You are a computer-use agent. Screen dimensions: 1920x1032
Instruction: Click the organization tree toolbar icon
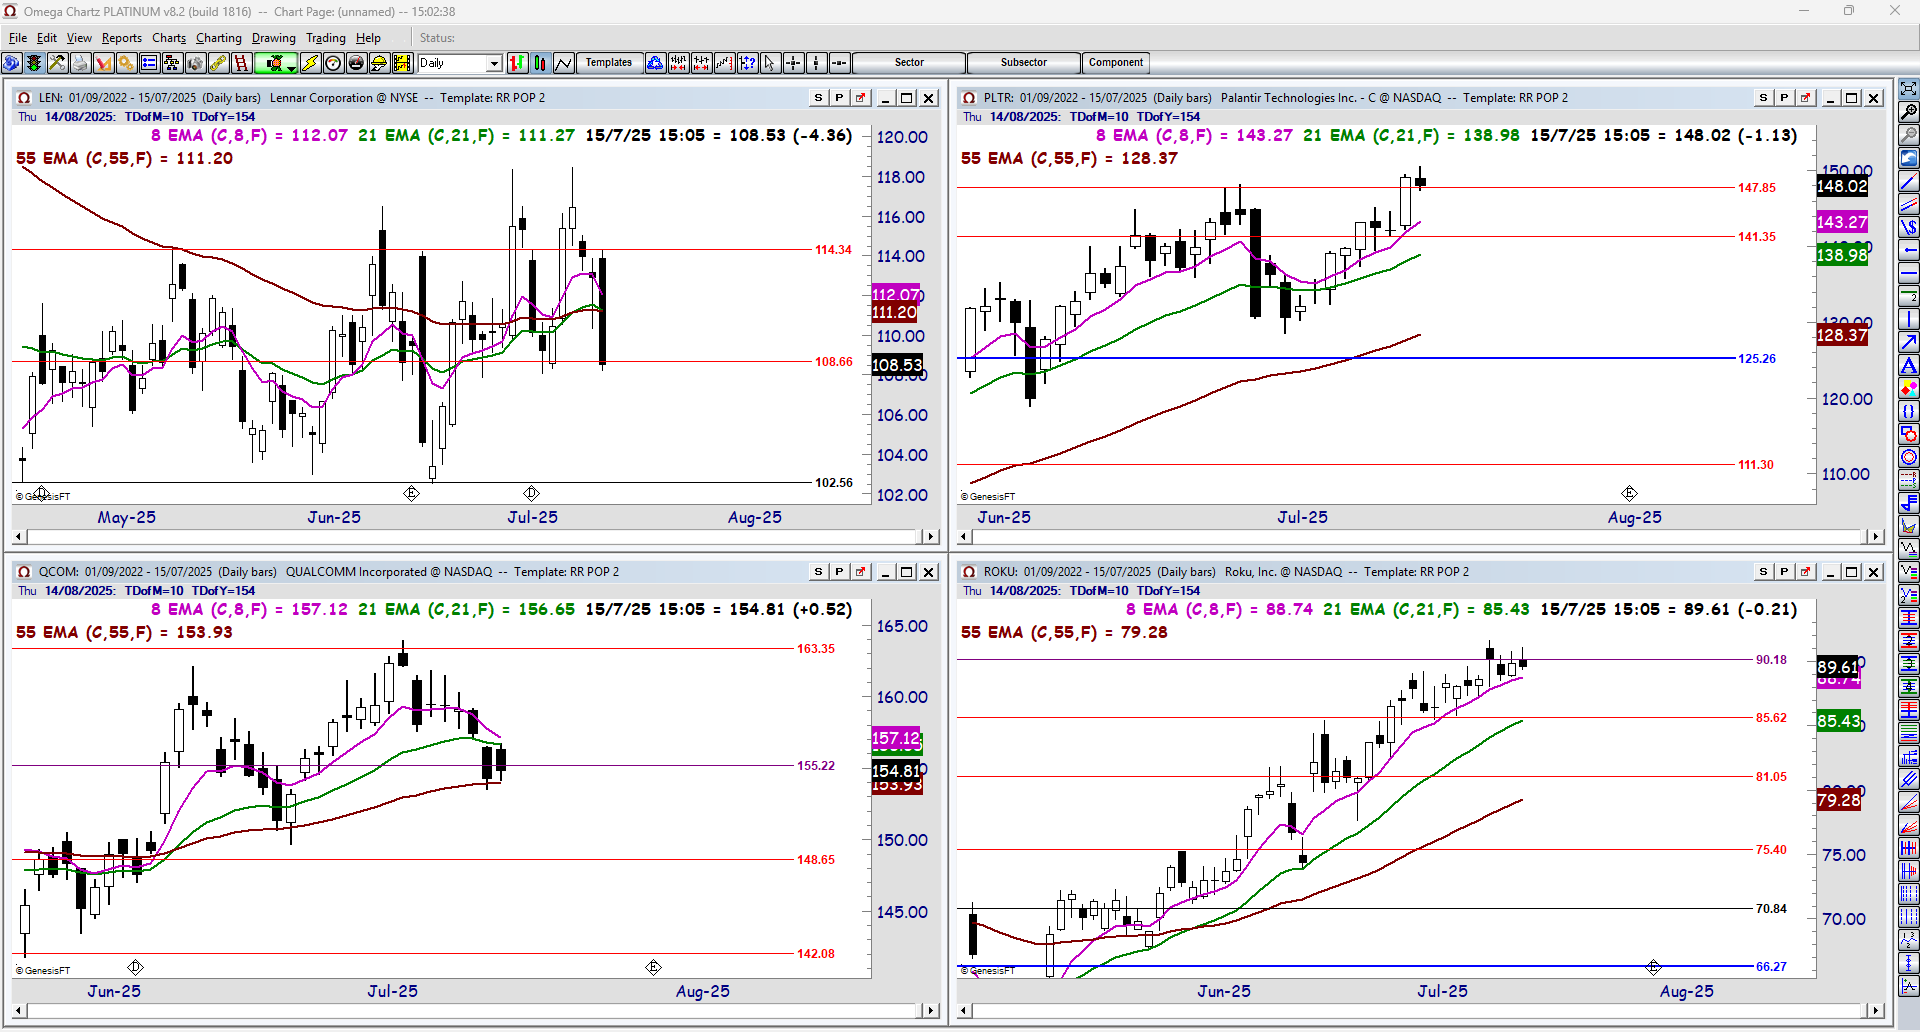pyautogui.click(x=172, y=63)
